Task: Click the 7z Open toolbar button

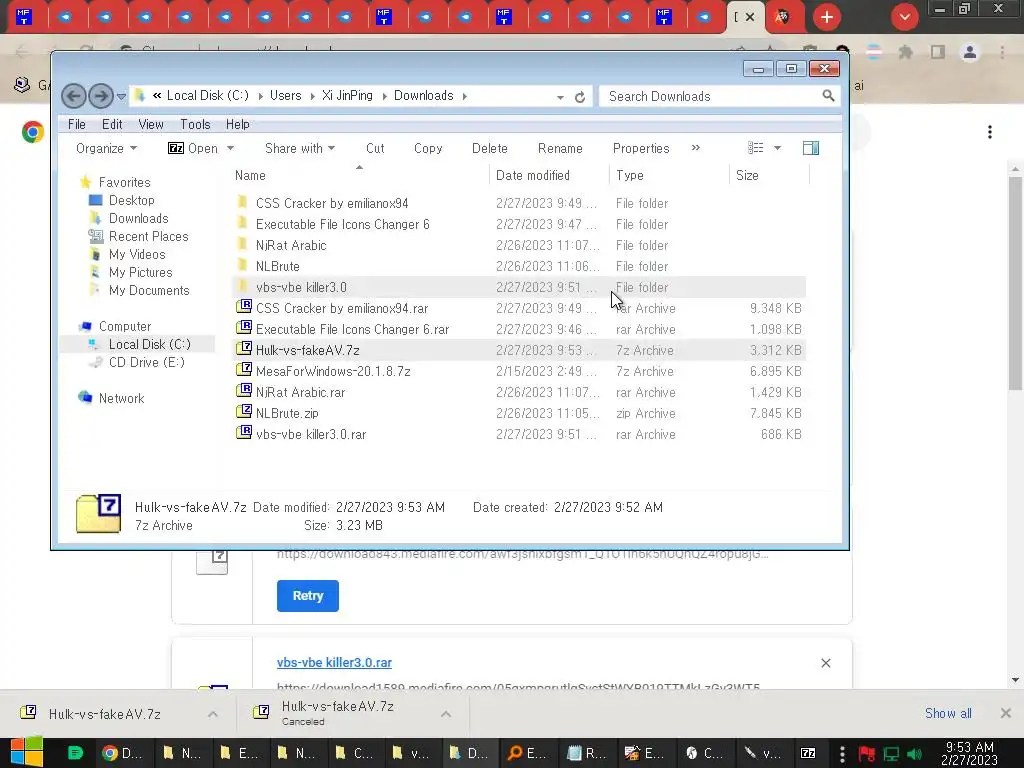Action: 193,148
